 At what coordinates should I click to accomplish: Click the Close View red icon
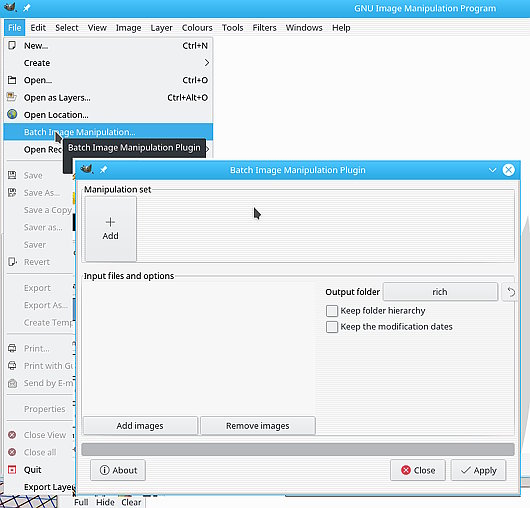12,435
